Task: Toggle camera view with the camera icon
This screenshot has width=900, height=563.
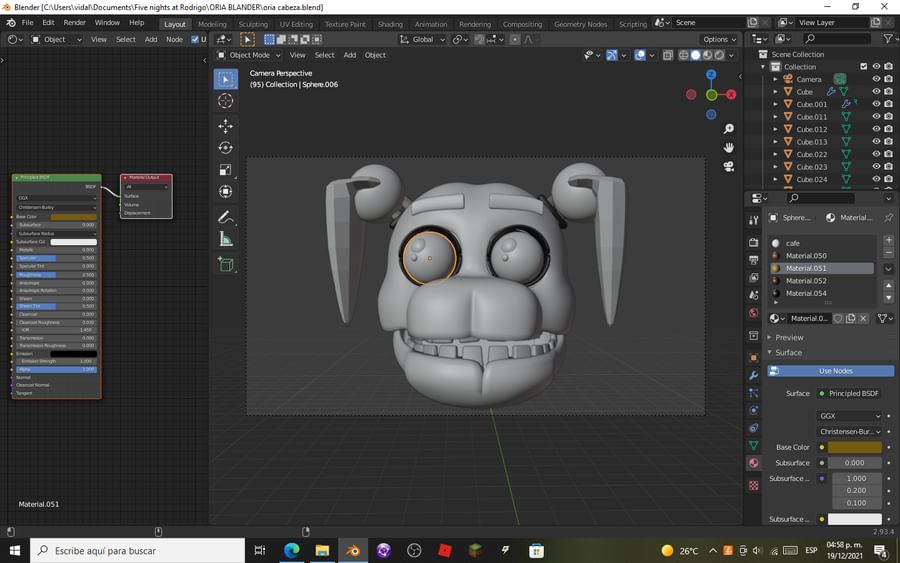Action: pos(729,166)
